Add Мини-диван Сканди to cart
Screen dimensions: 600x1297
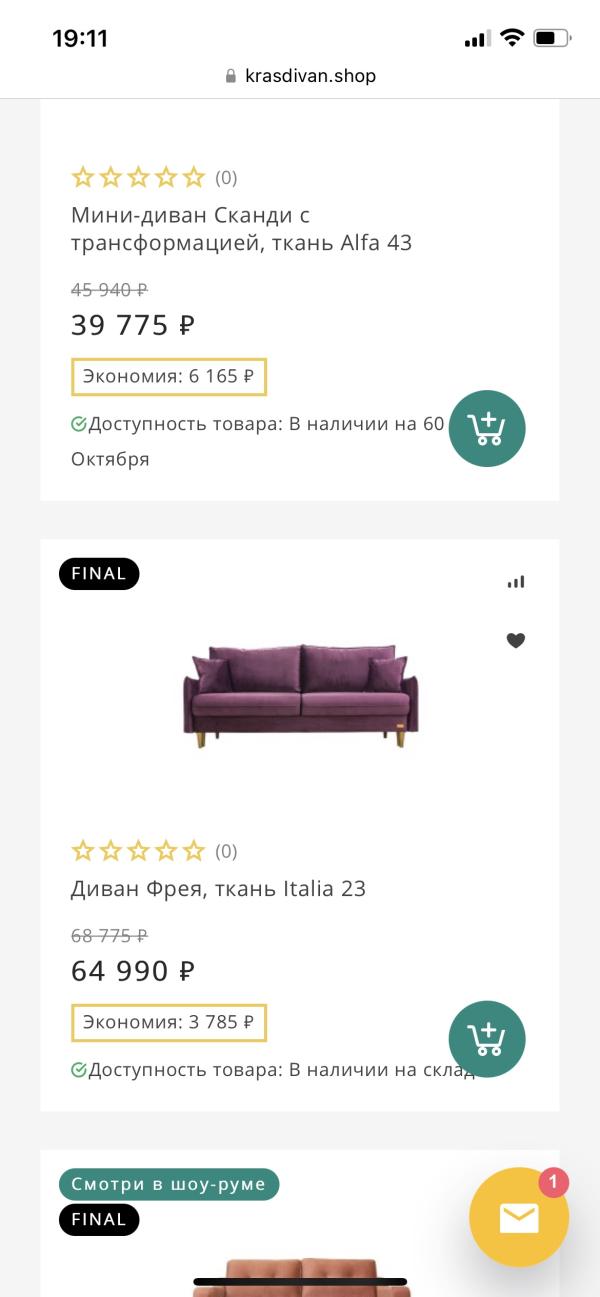tap(487, 428)
